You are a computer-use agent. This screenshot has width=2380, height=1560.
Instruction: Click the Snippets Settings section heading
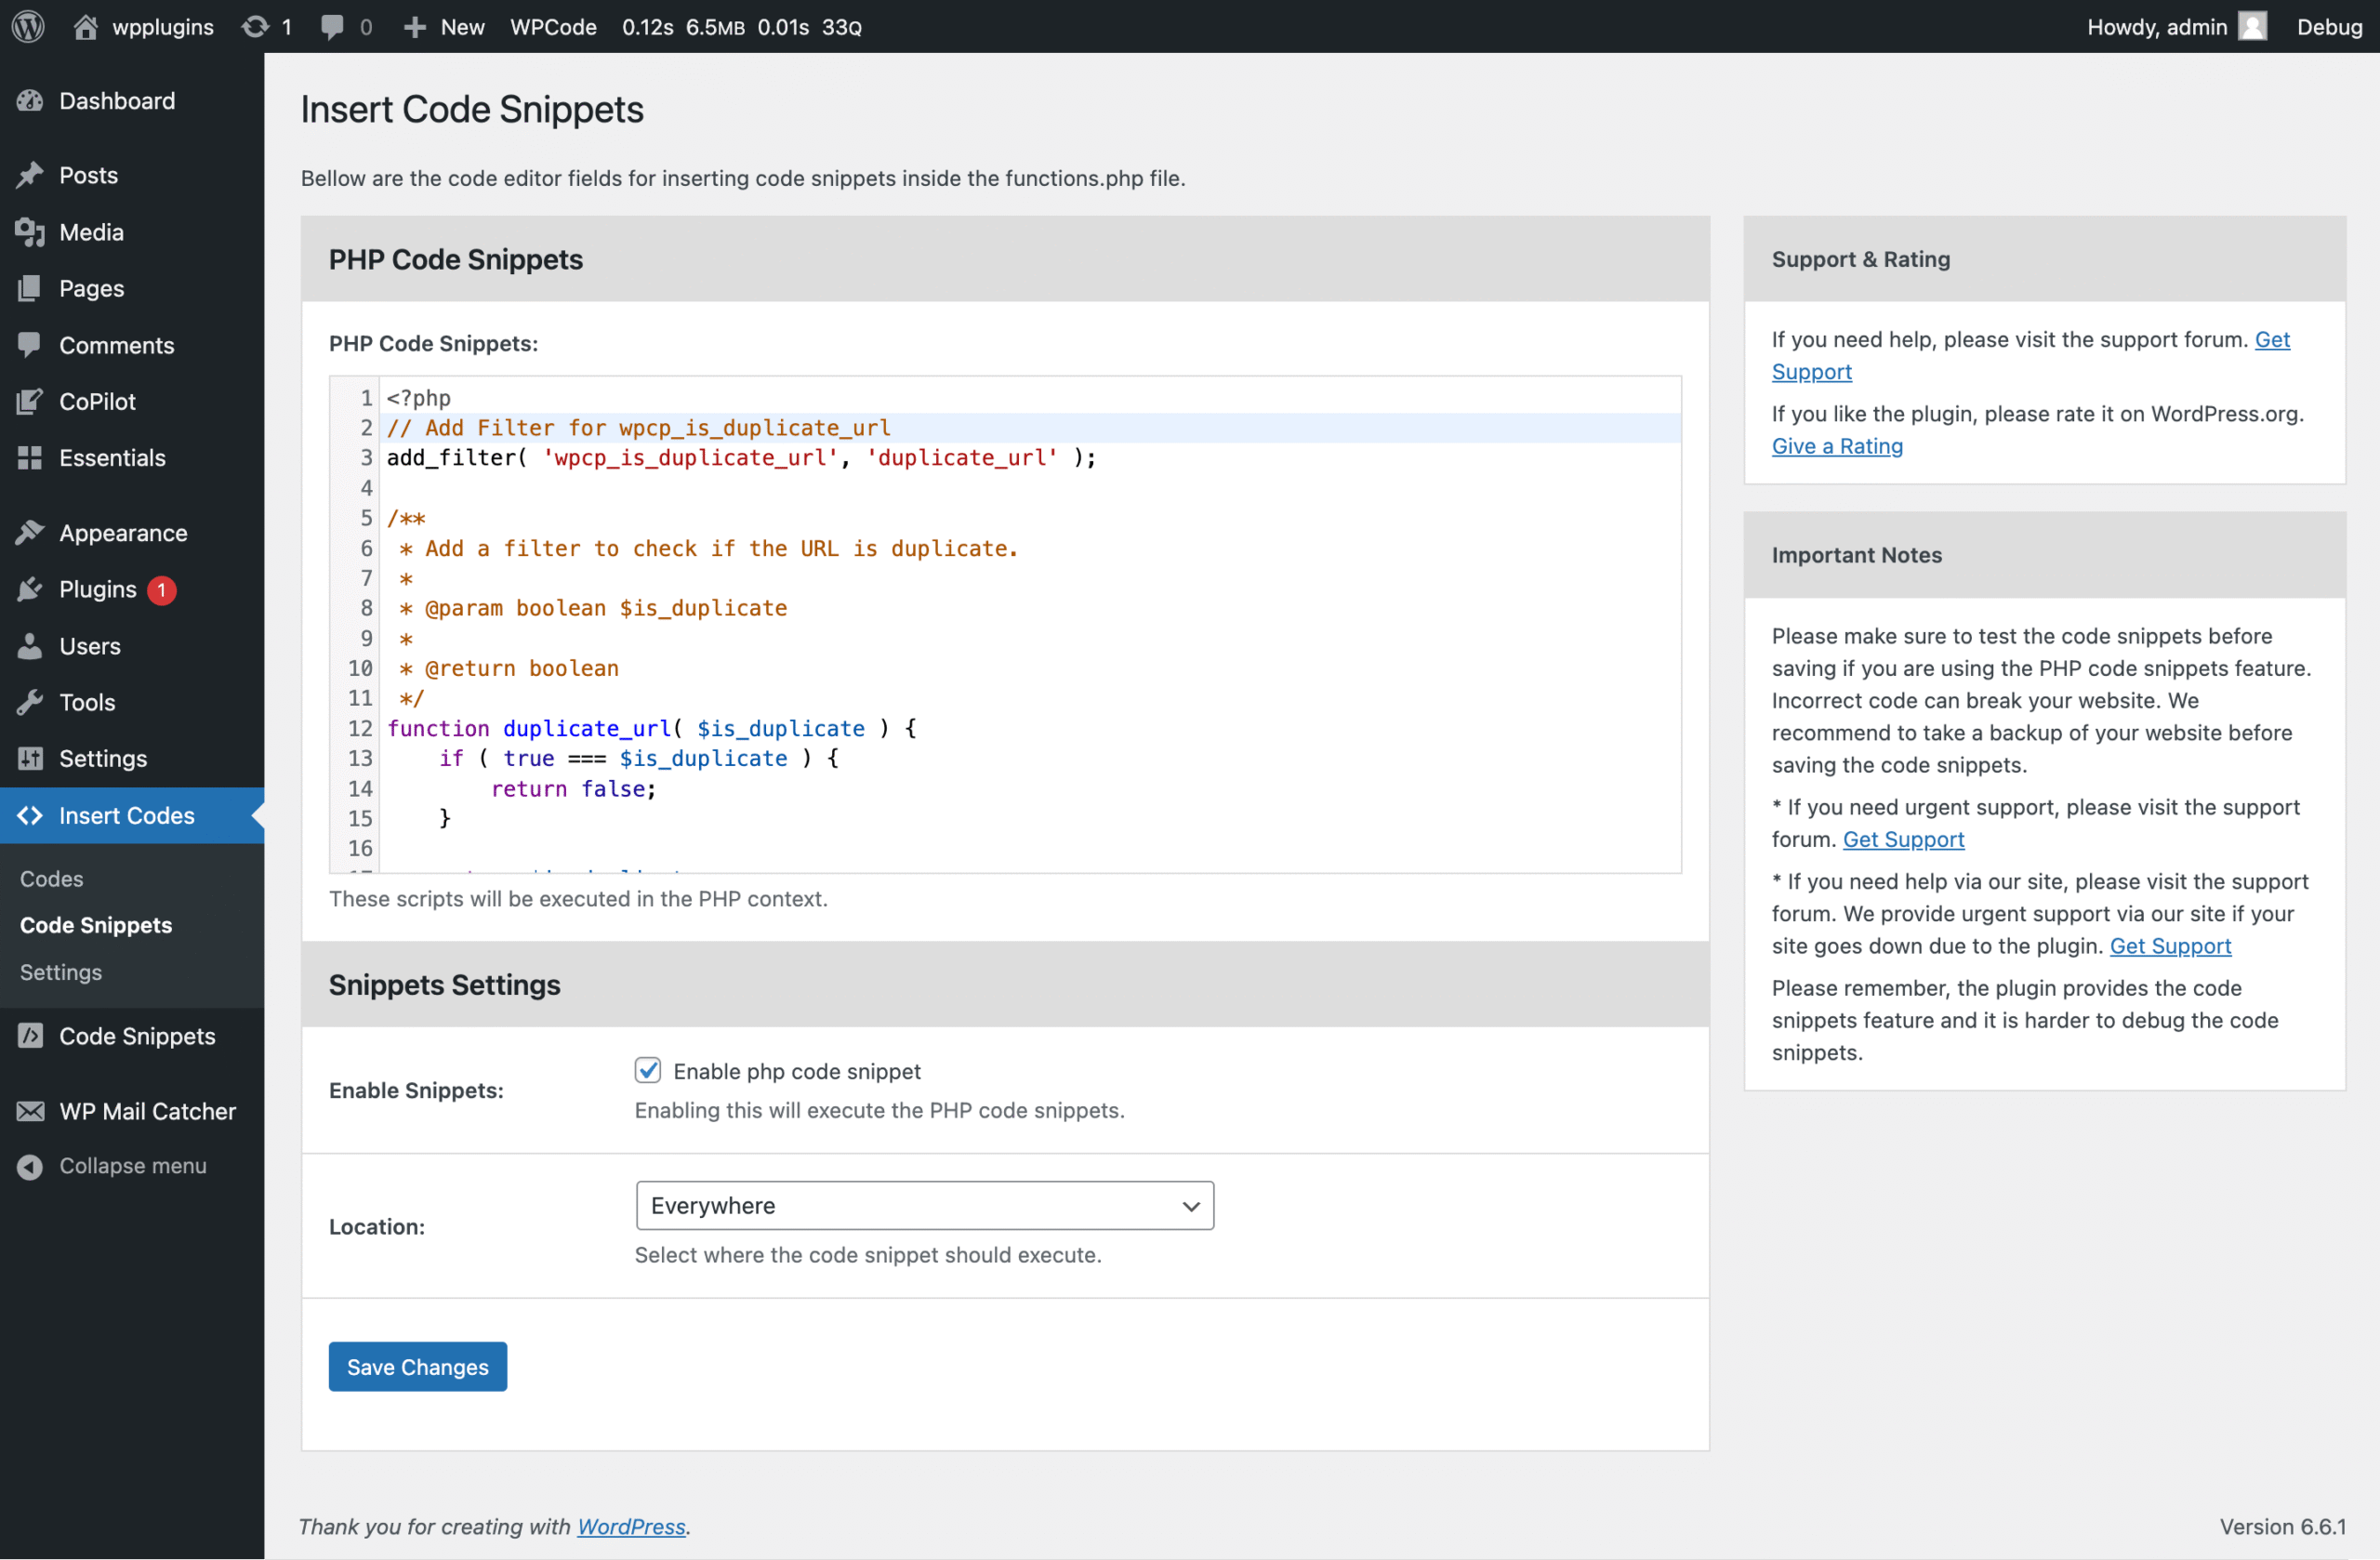pos(444,985)
